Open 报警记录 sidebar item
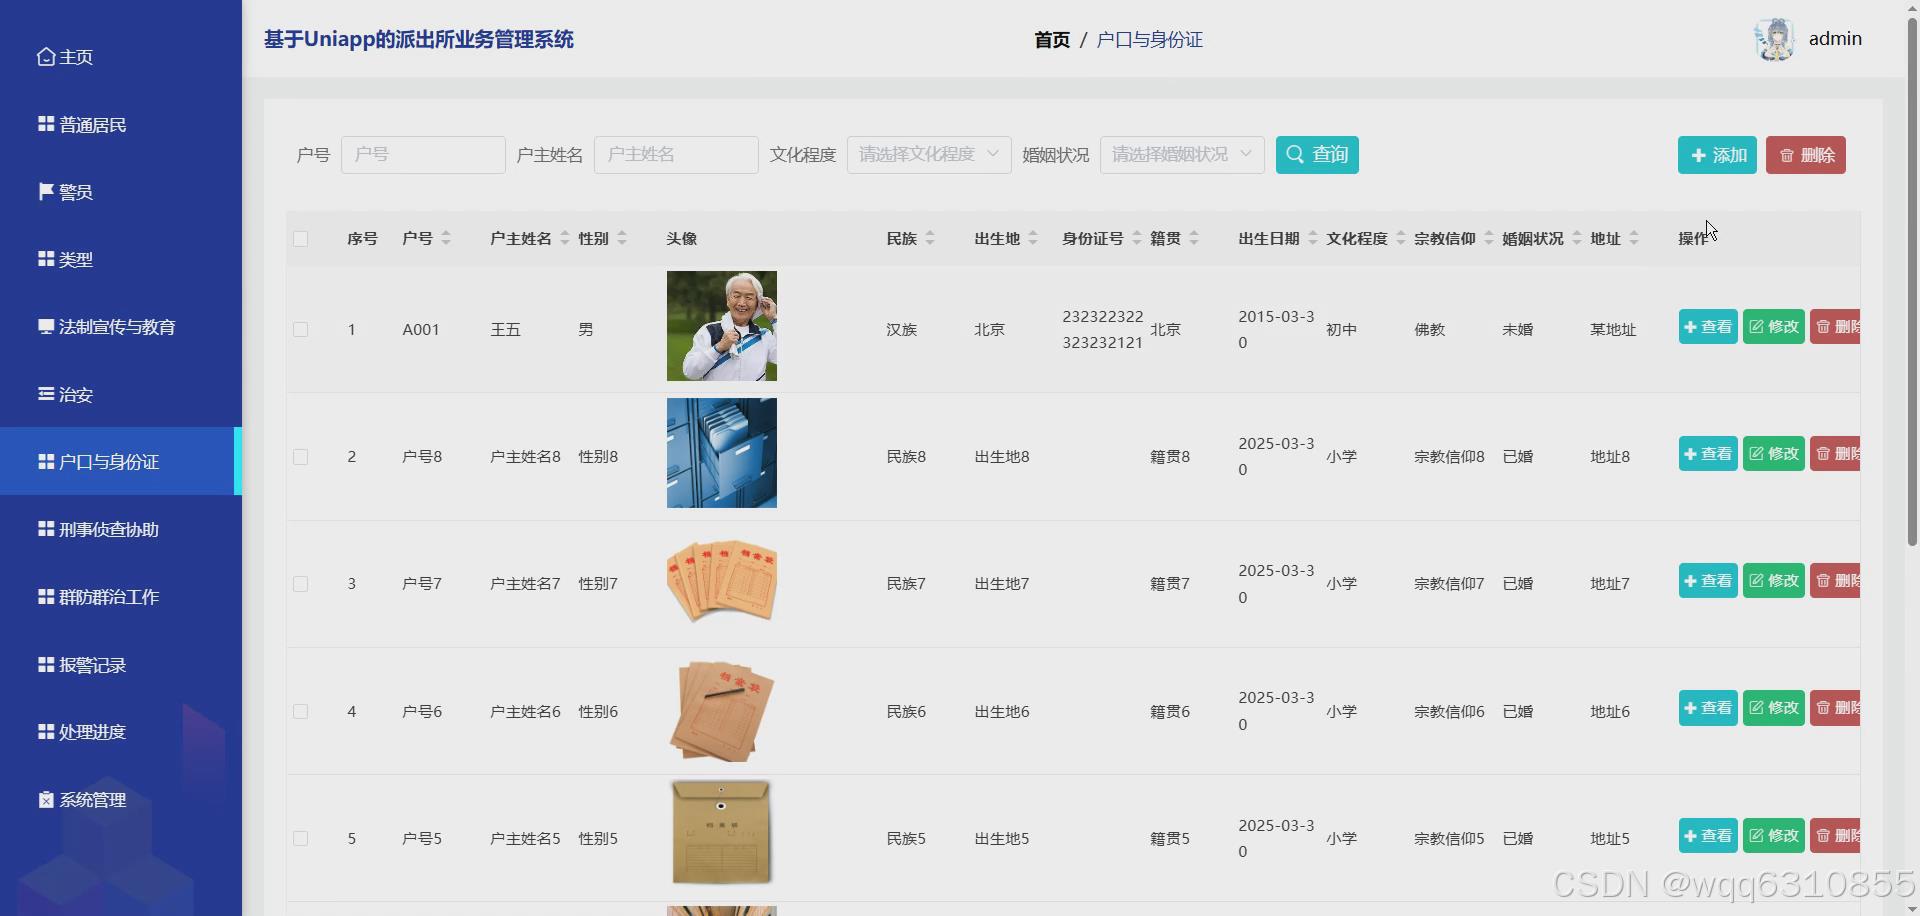Screen dimensions: 1920x916 point(120,665)
